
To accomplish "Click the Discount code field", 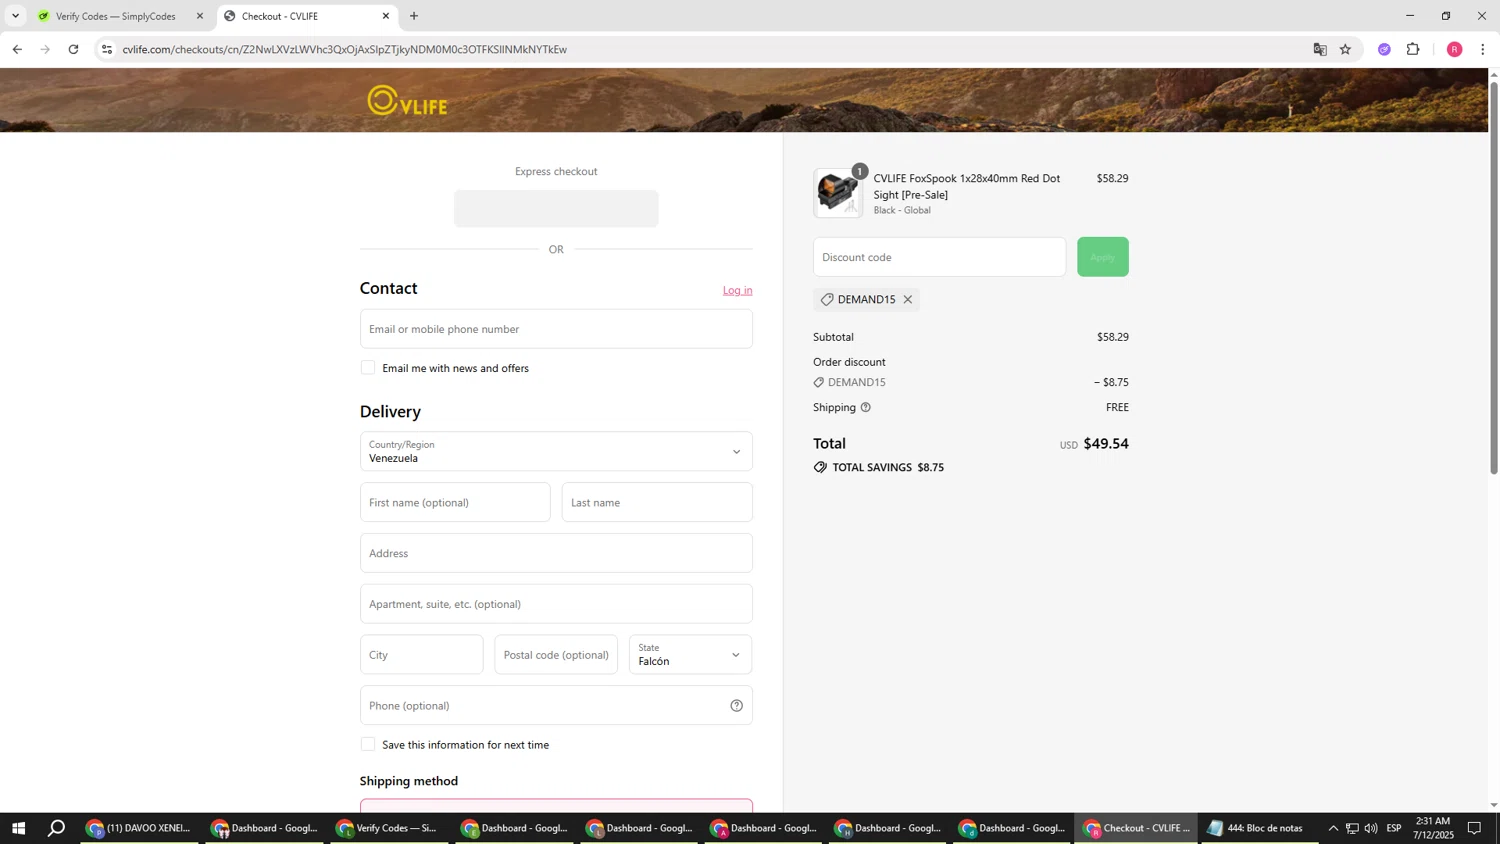I will 939,257.
